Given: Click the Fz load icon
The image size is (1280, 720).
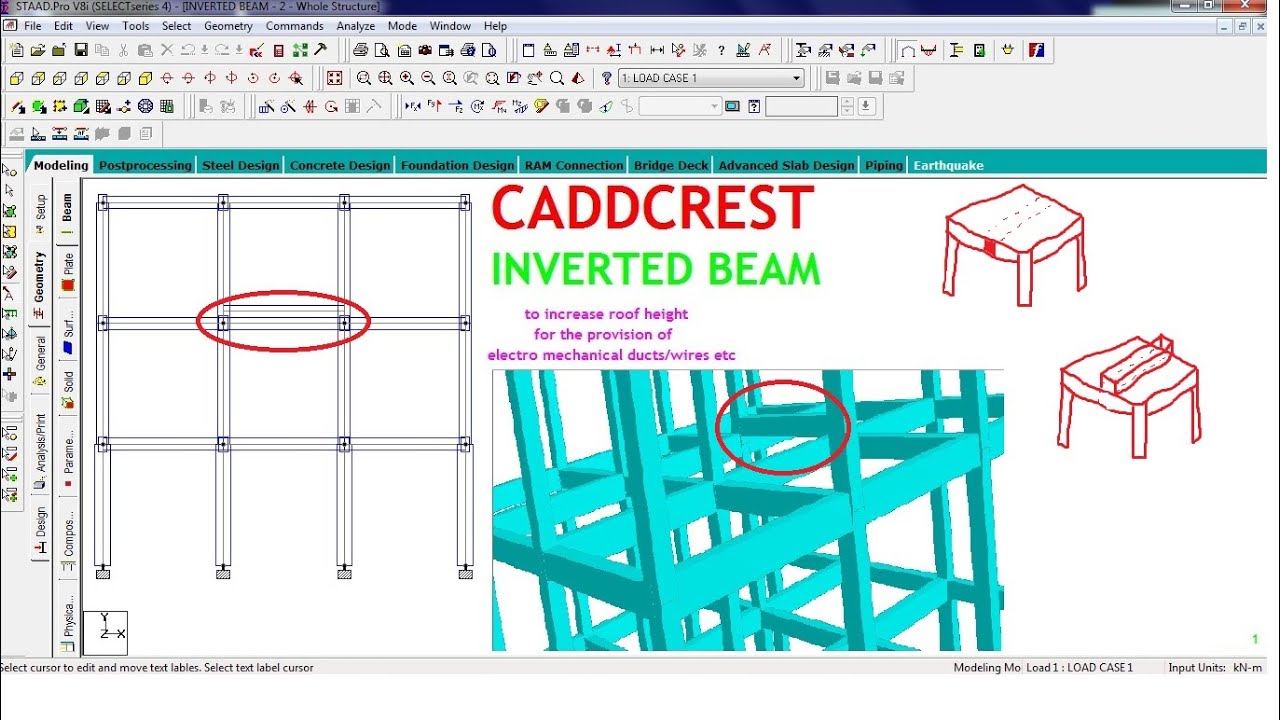Looking at the screenshot, I should point(456,106).
